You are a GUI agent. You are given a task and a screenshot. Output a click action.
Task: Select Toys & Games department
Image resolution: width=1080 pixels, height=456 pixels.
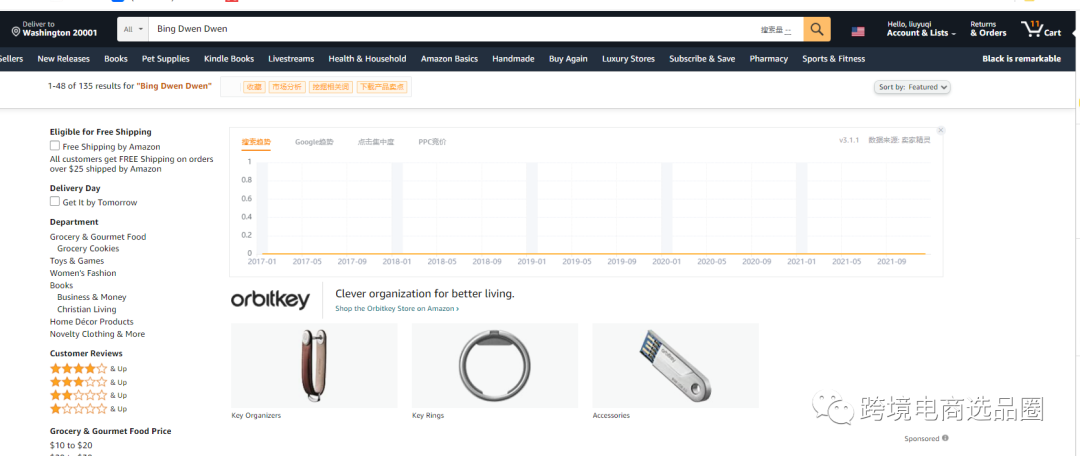(x=77, y=260)
